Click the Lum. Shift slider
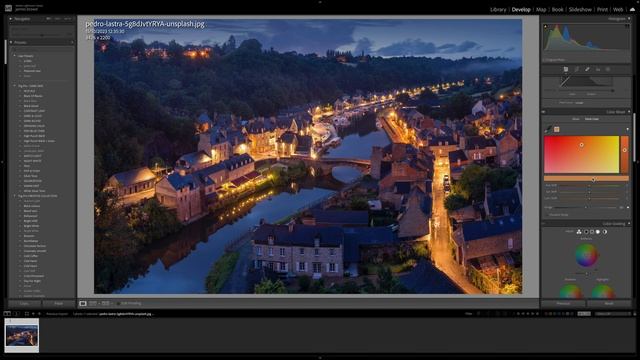 pyautogui.click(x=589, y=198)
